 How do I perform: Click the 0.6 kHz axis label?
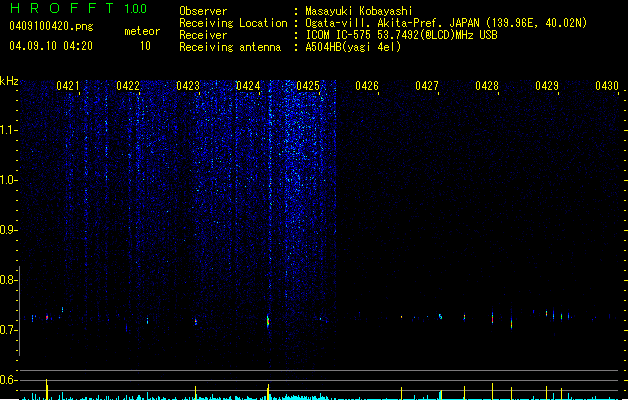pos(8,380)
